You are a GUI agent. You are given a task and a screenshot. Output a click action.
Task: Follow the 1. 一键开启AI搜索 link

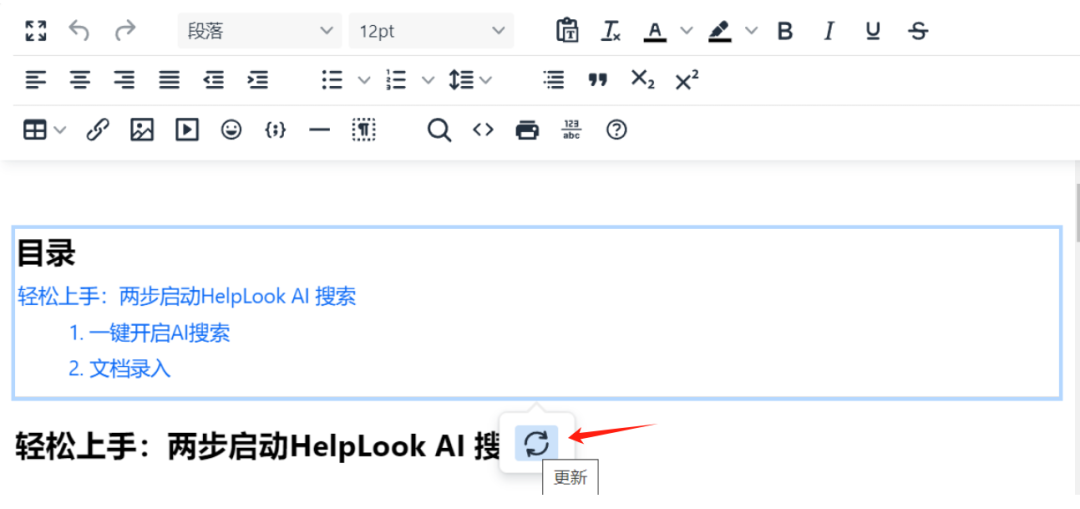(149, 333)
